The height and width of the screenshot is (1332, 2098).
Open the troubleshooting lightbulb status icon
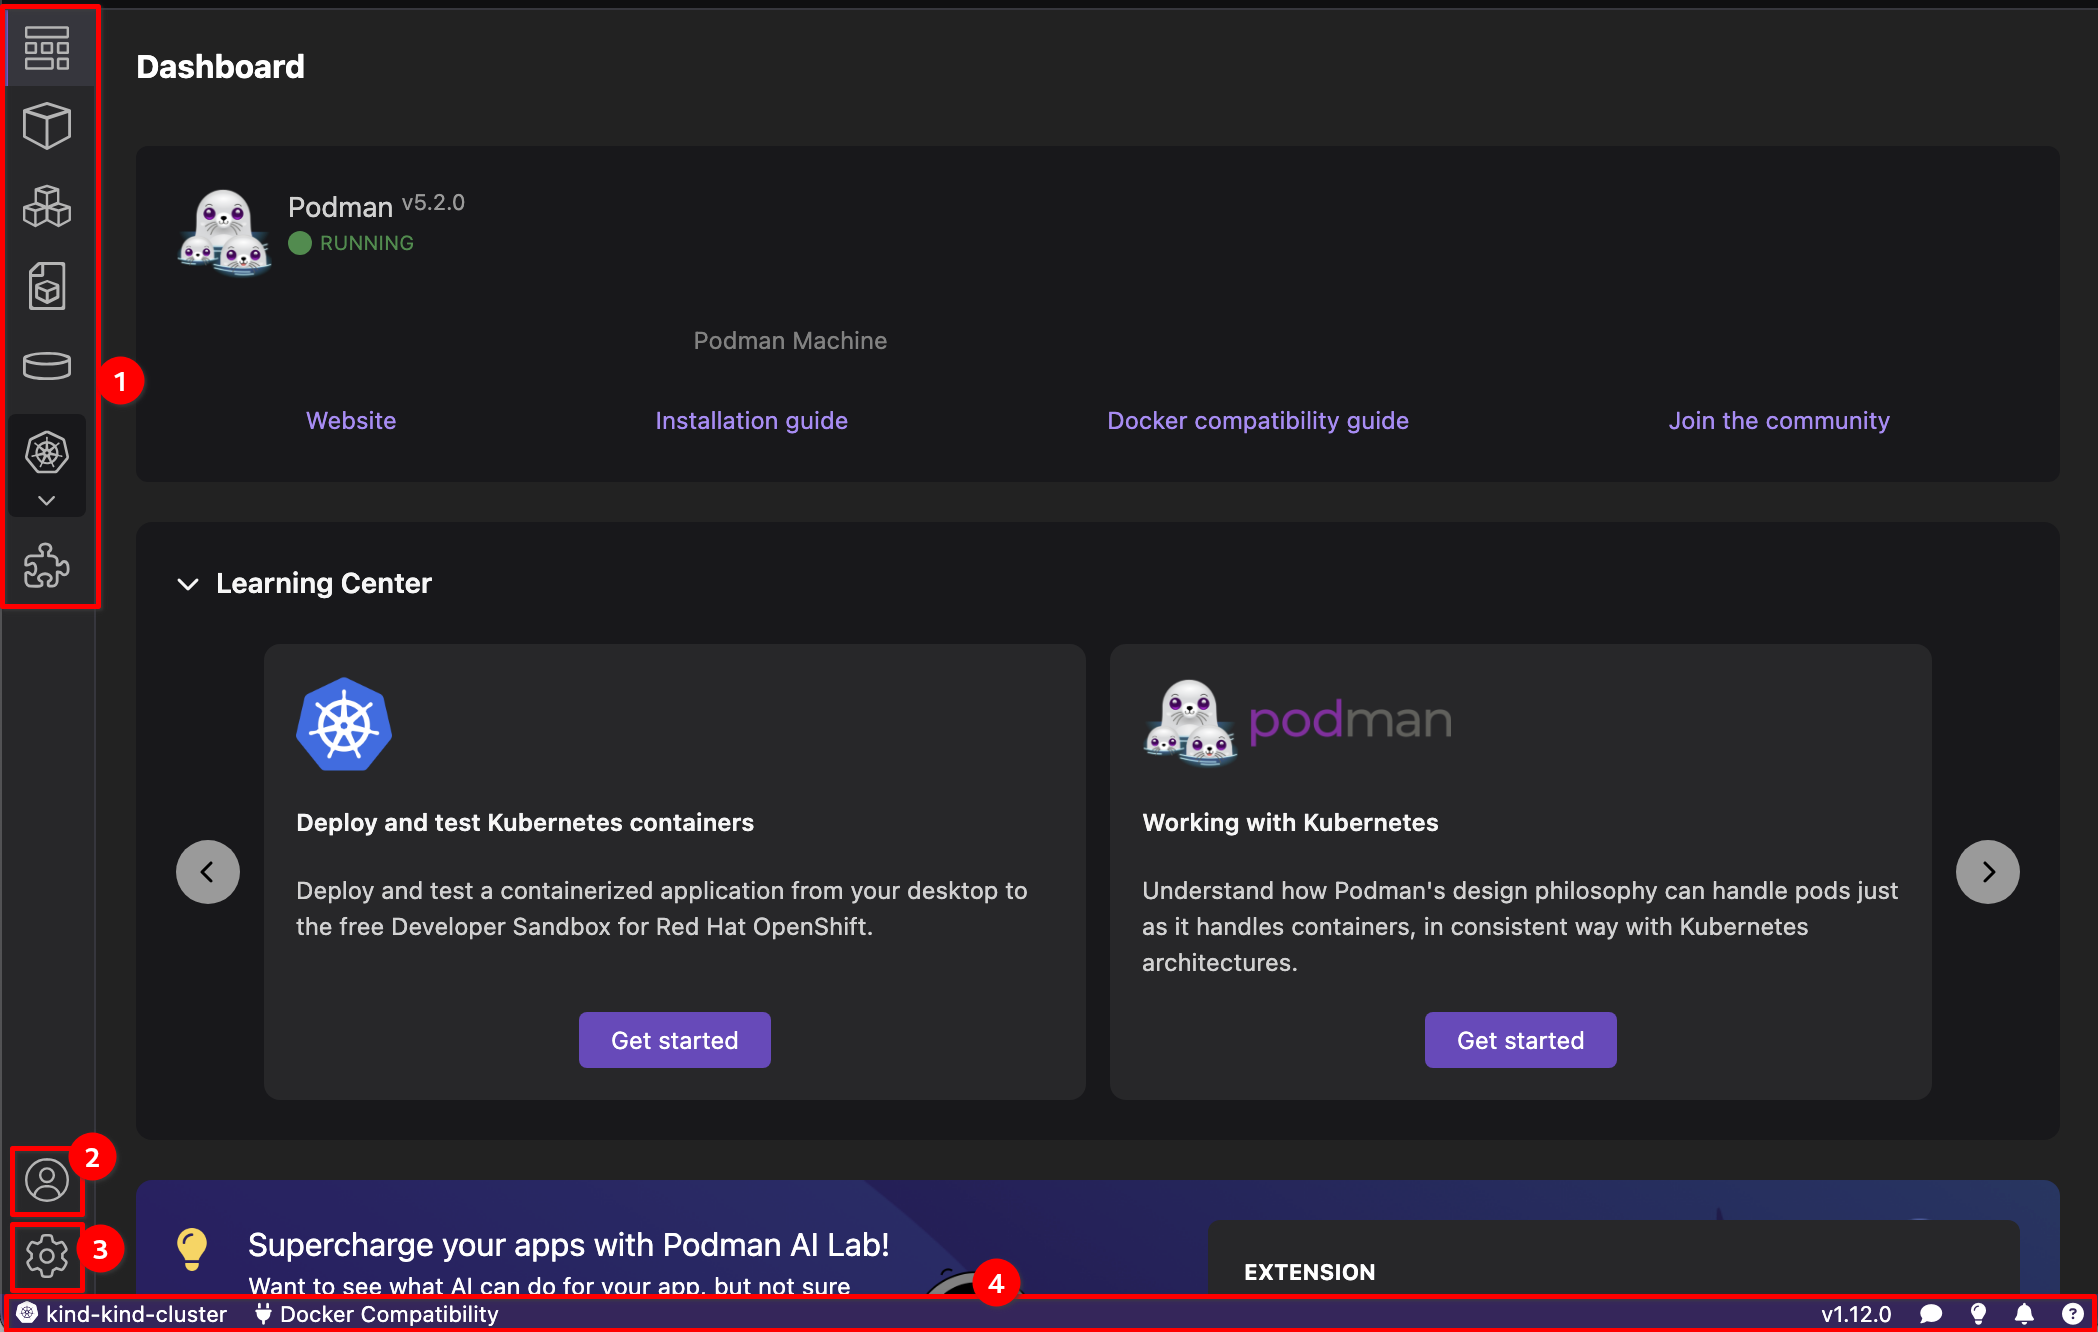point(1978,1314)
